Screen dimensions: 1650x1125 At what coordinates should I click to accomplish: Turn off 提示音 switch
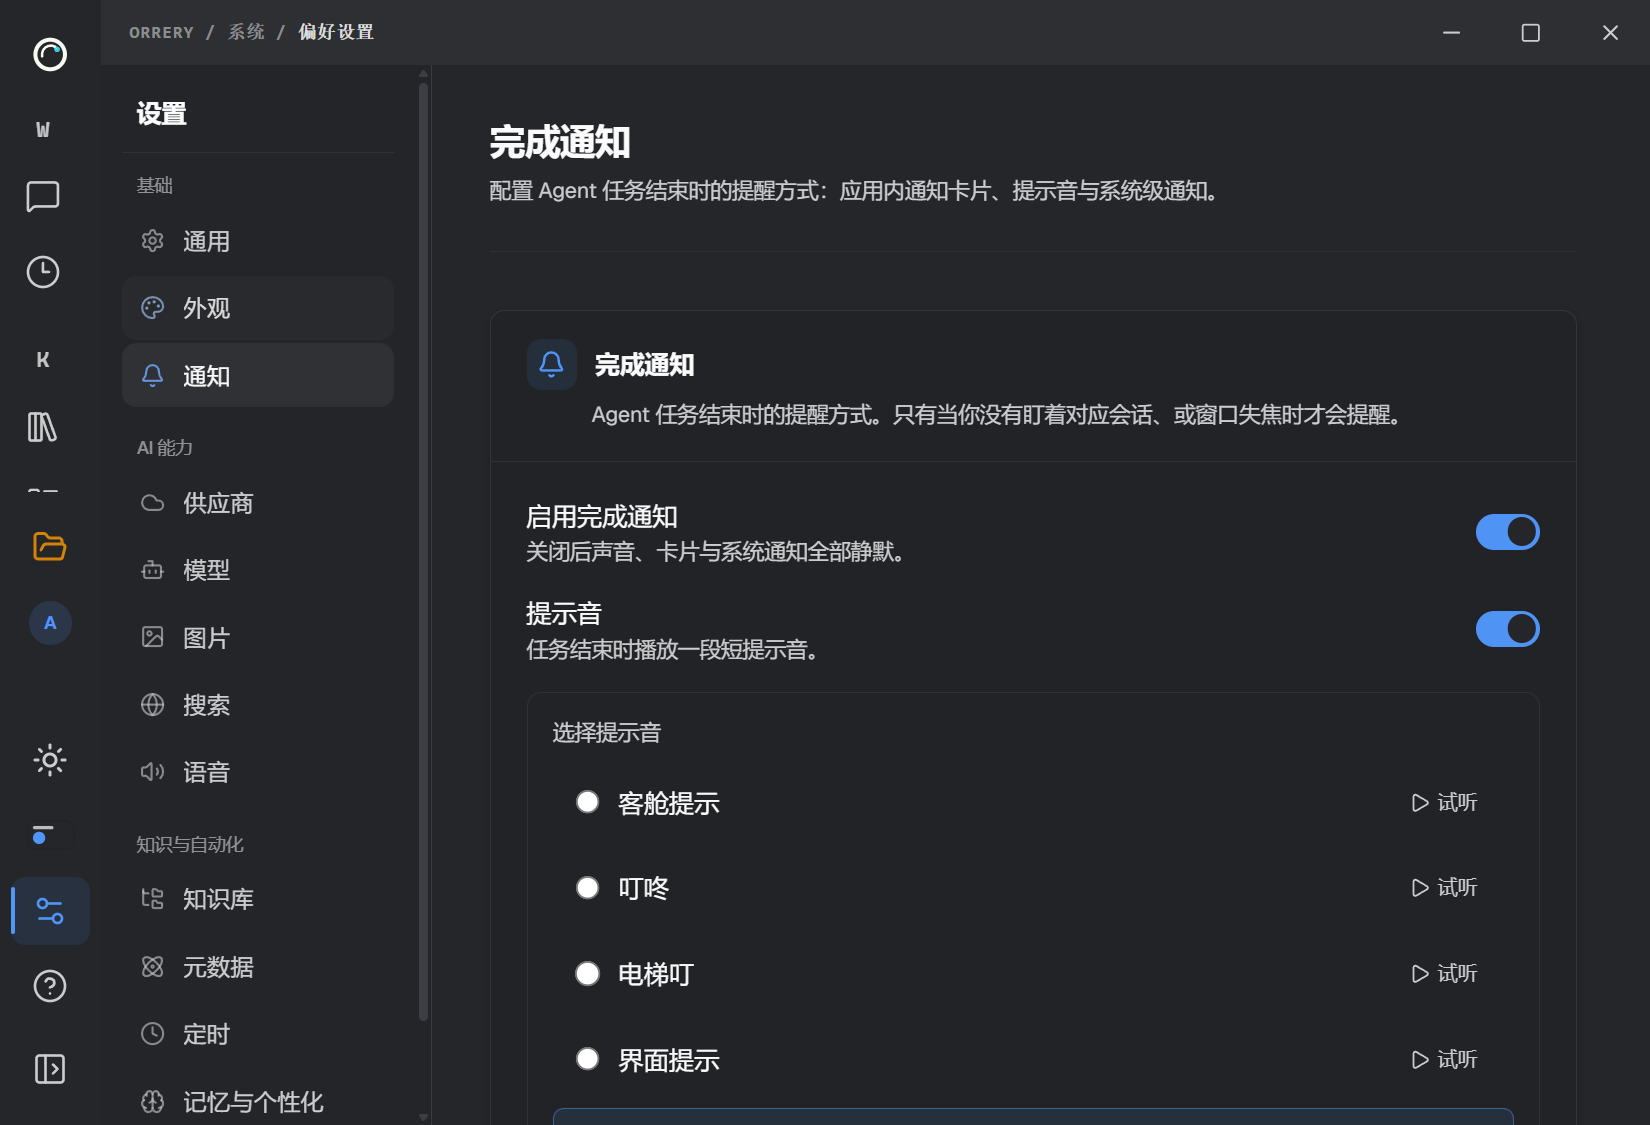tap(1508, 629)
